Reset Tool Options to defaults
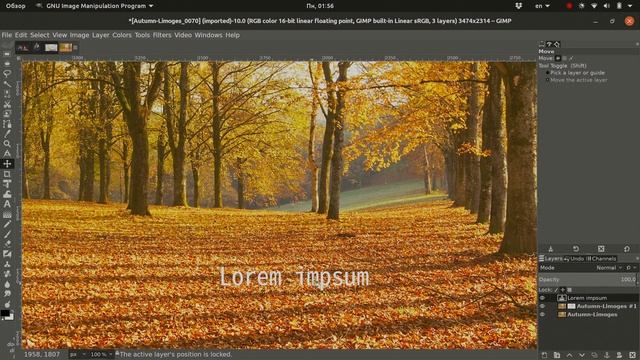The height and width of the screenshot is (360, 640). coord(627,249)
